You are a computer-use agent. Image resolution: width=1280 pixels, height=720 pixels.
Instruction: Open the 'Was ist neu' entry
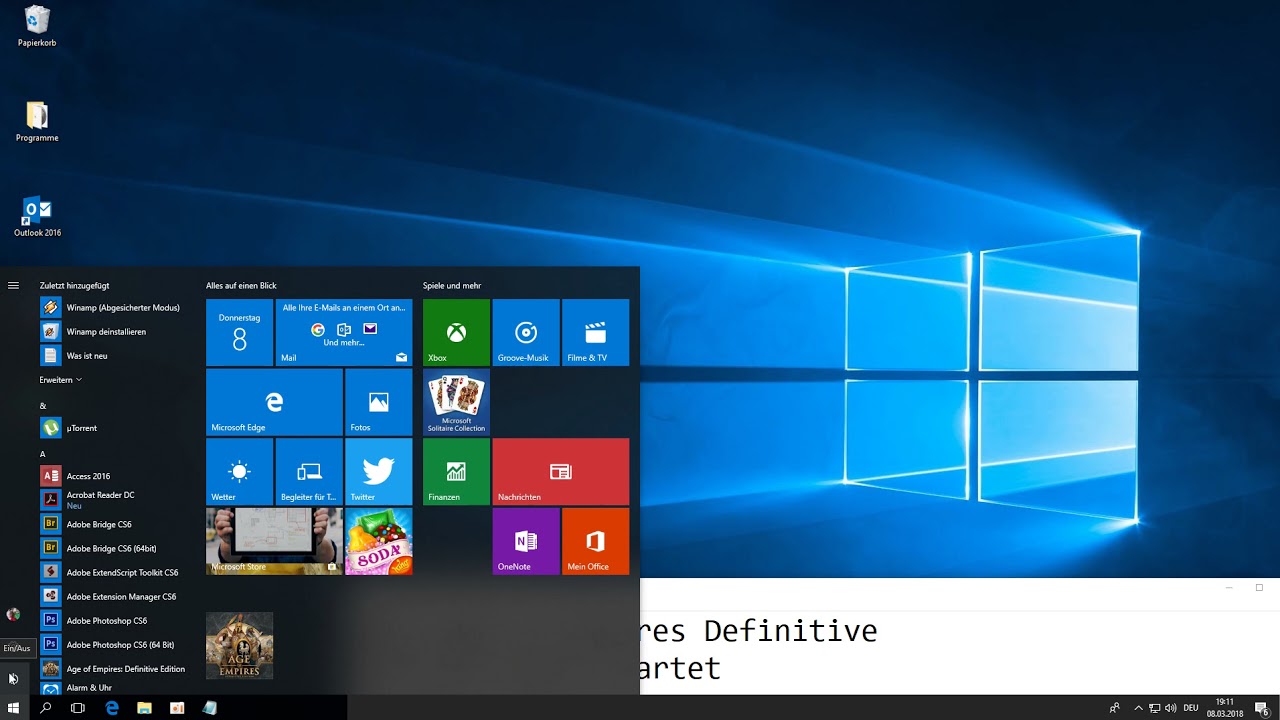tap(113, 355)
